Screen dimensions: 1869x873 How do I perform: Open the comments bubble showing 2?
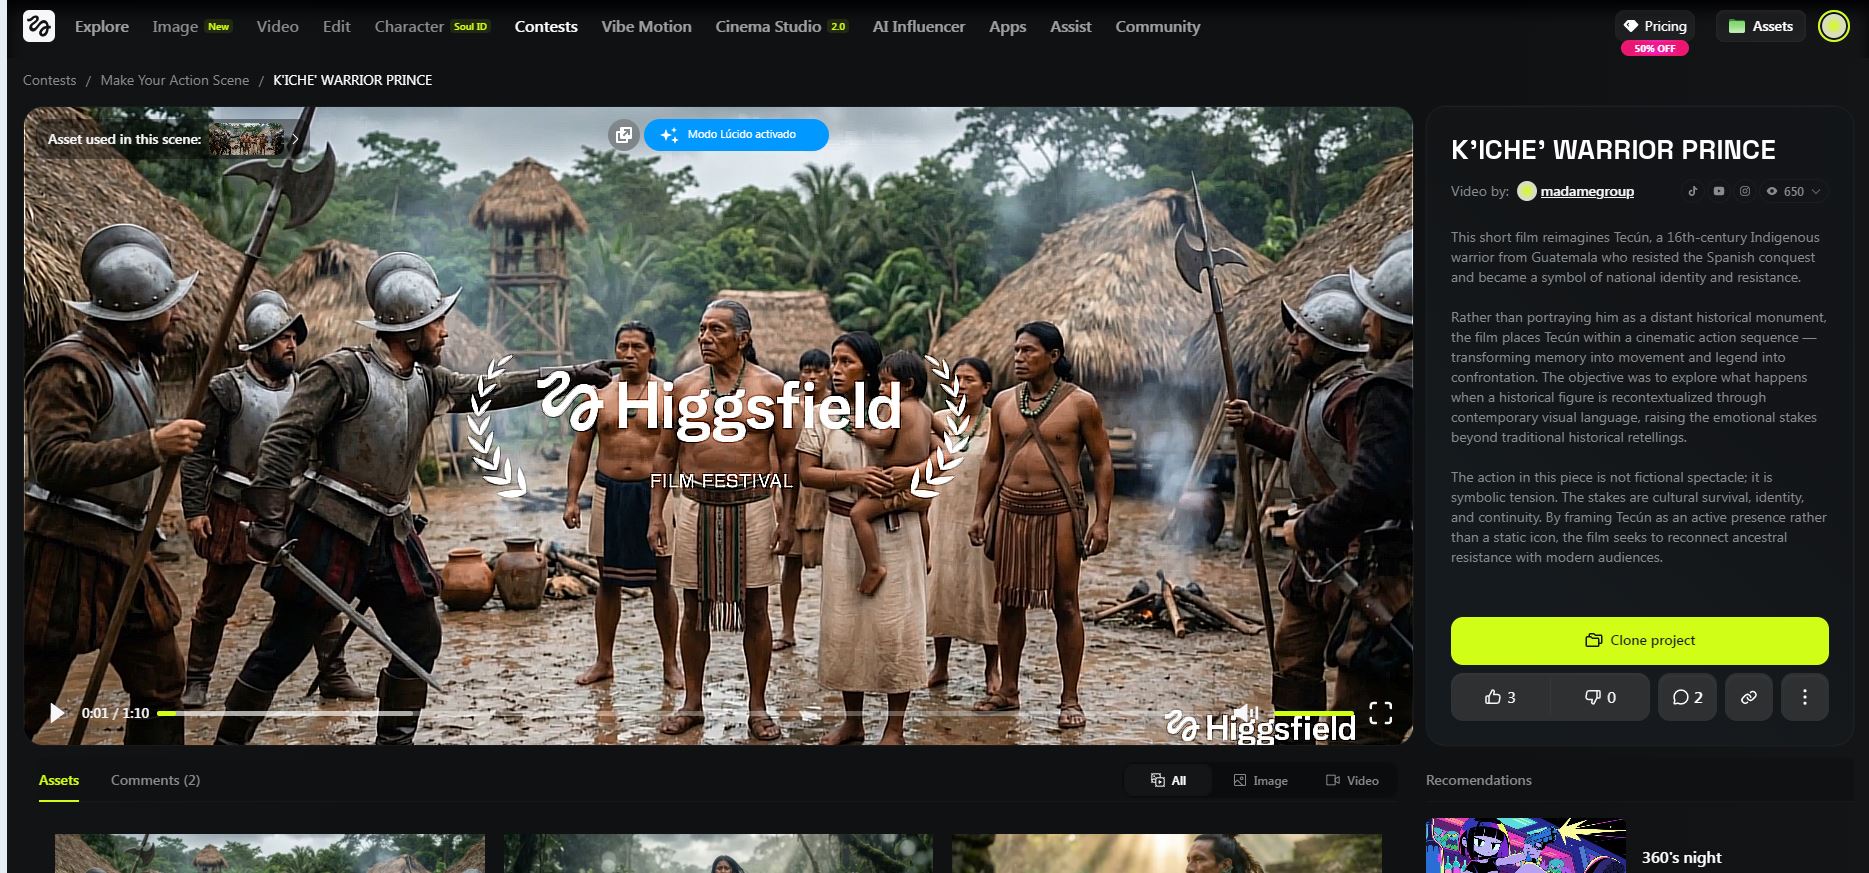(x=1687, y=697)
